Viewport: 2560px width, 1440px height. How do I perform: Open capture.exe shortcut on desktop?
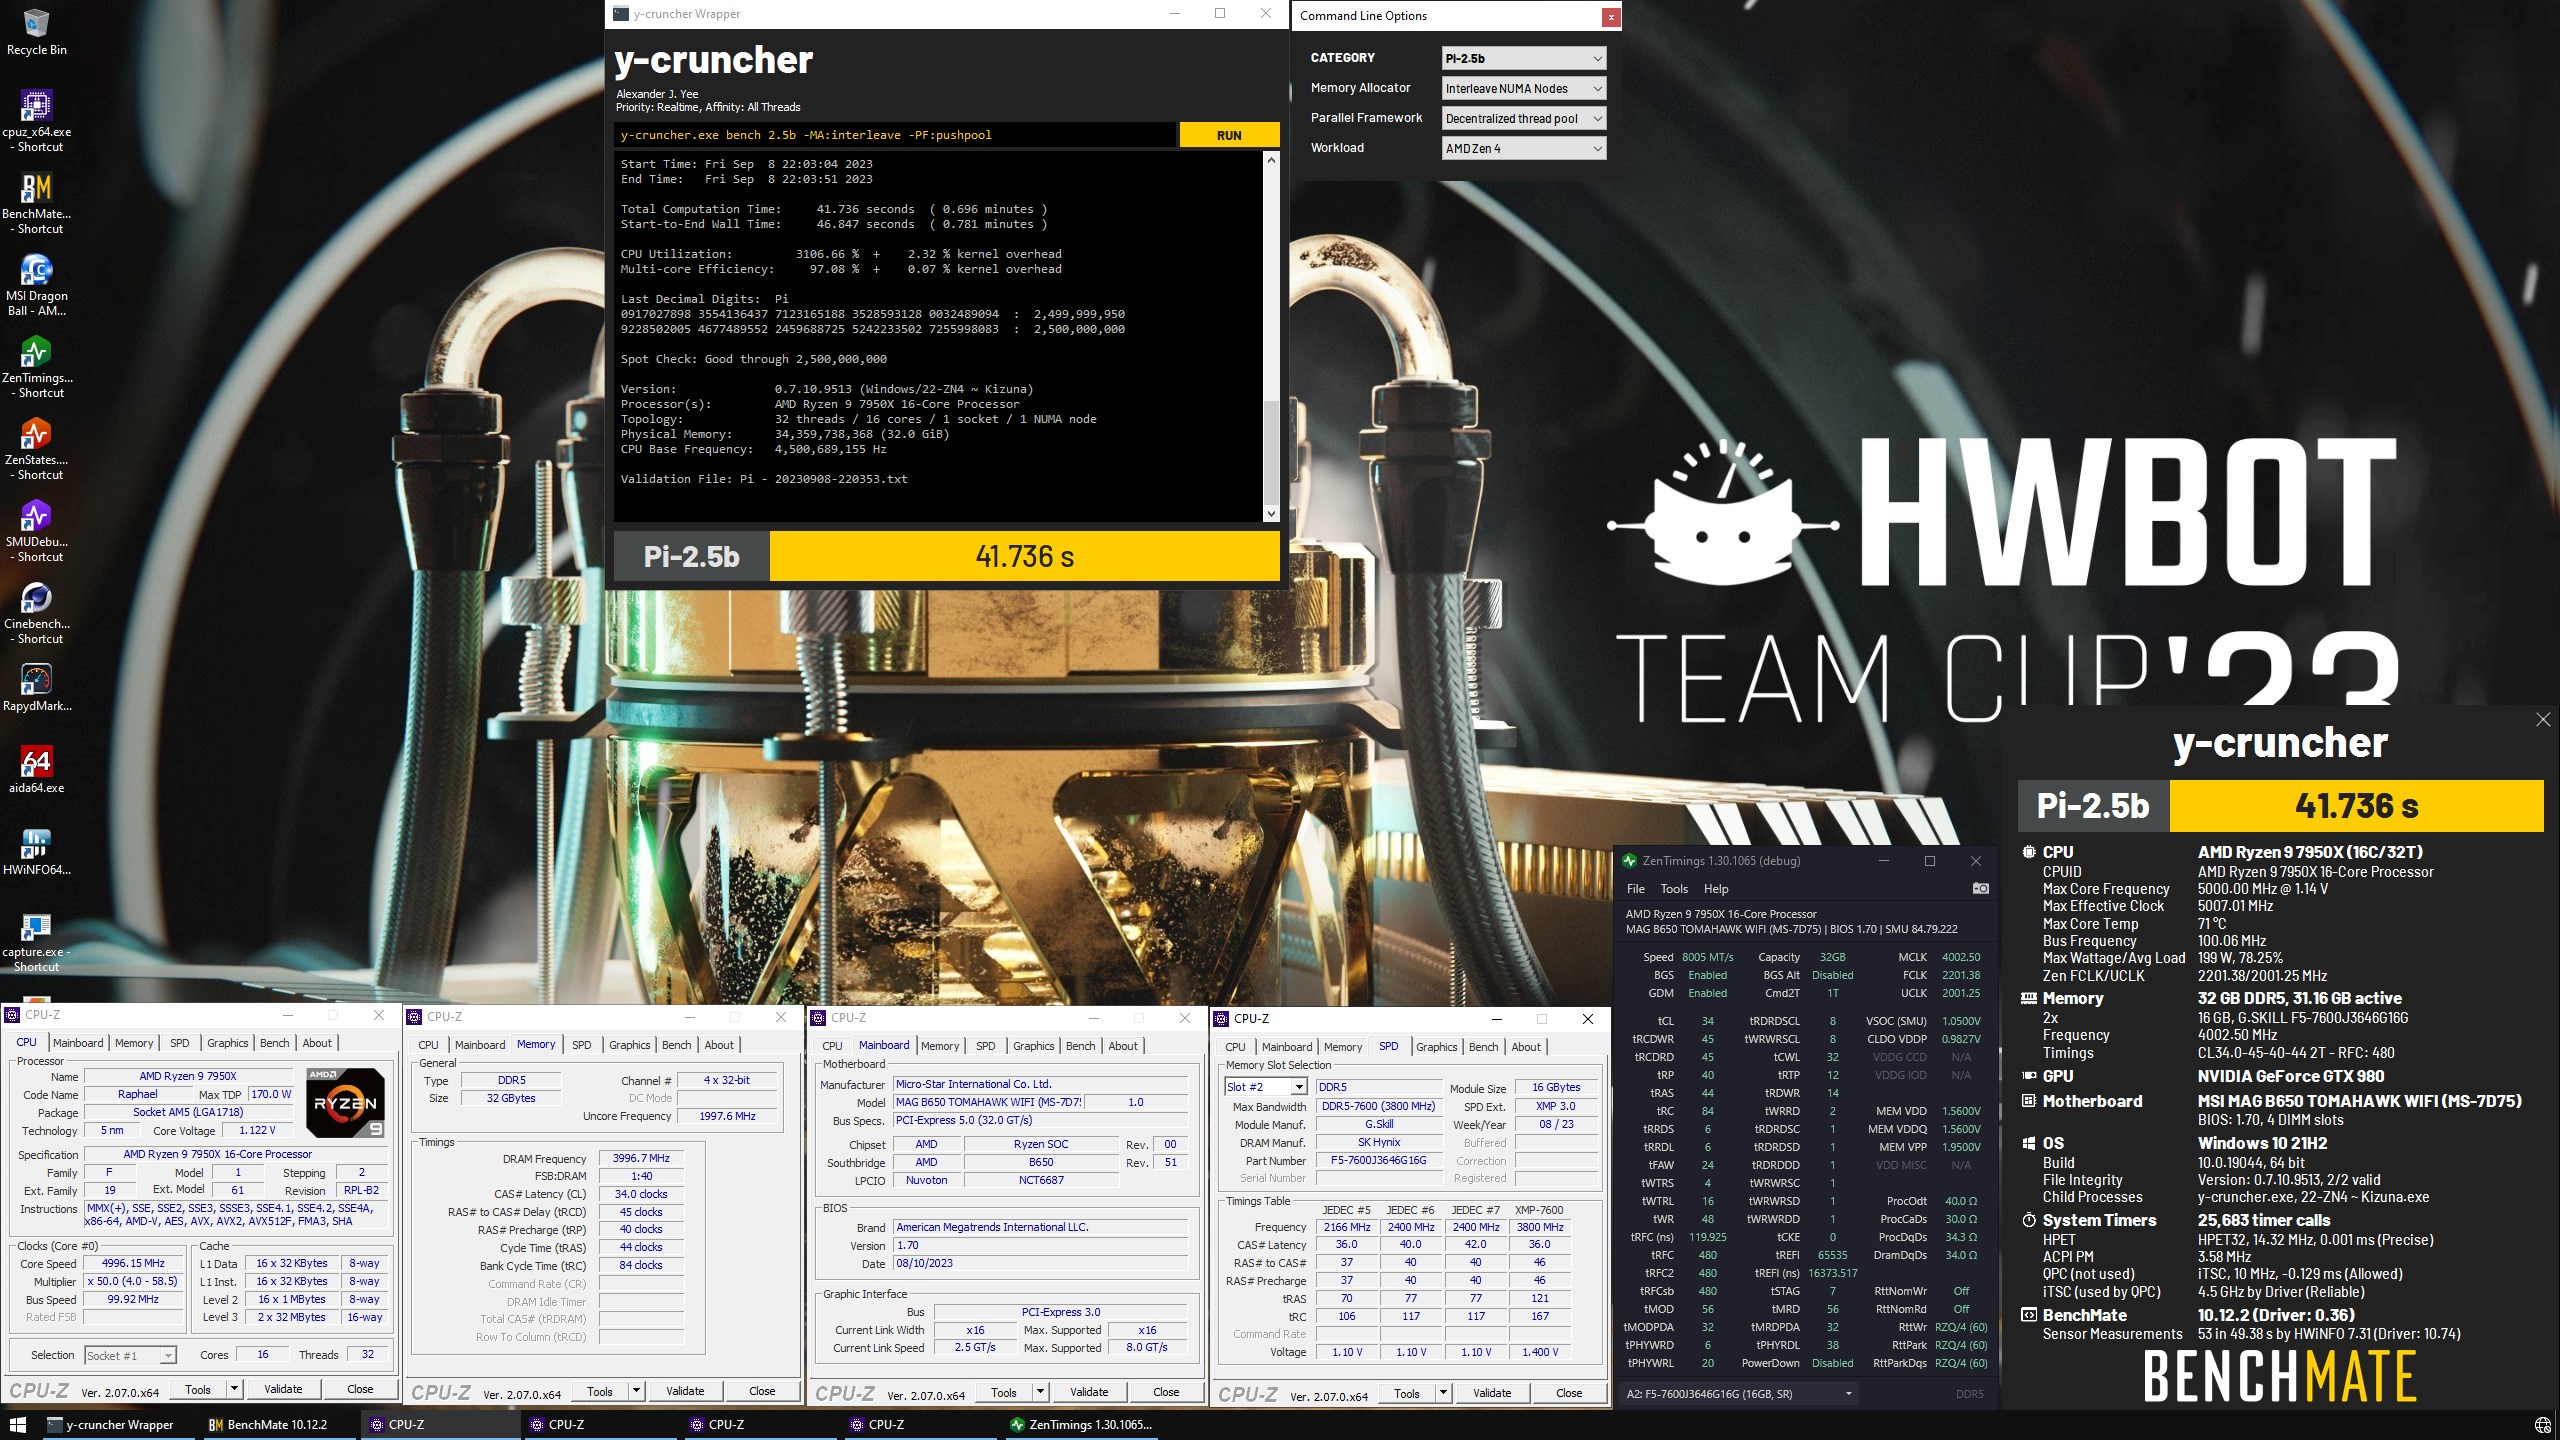(x=36, y=941)
